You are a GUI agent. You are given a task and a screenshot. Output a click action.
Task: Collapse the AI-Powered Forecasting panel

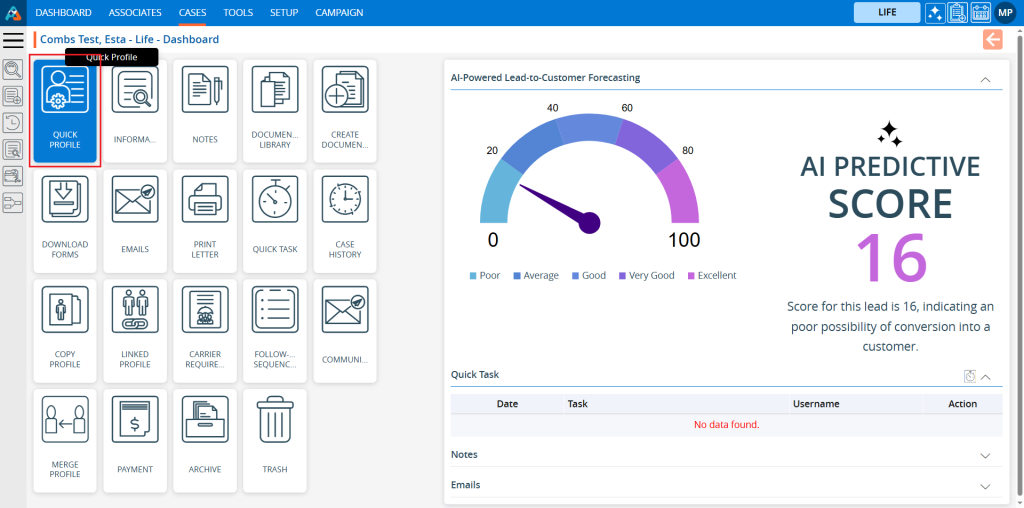tap(985, 79)
